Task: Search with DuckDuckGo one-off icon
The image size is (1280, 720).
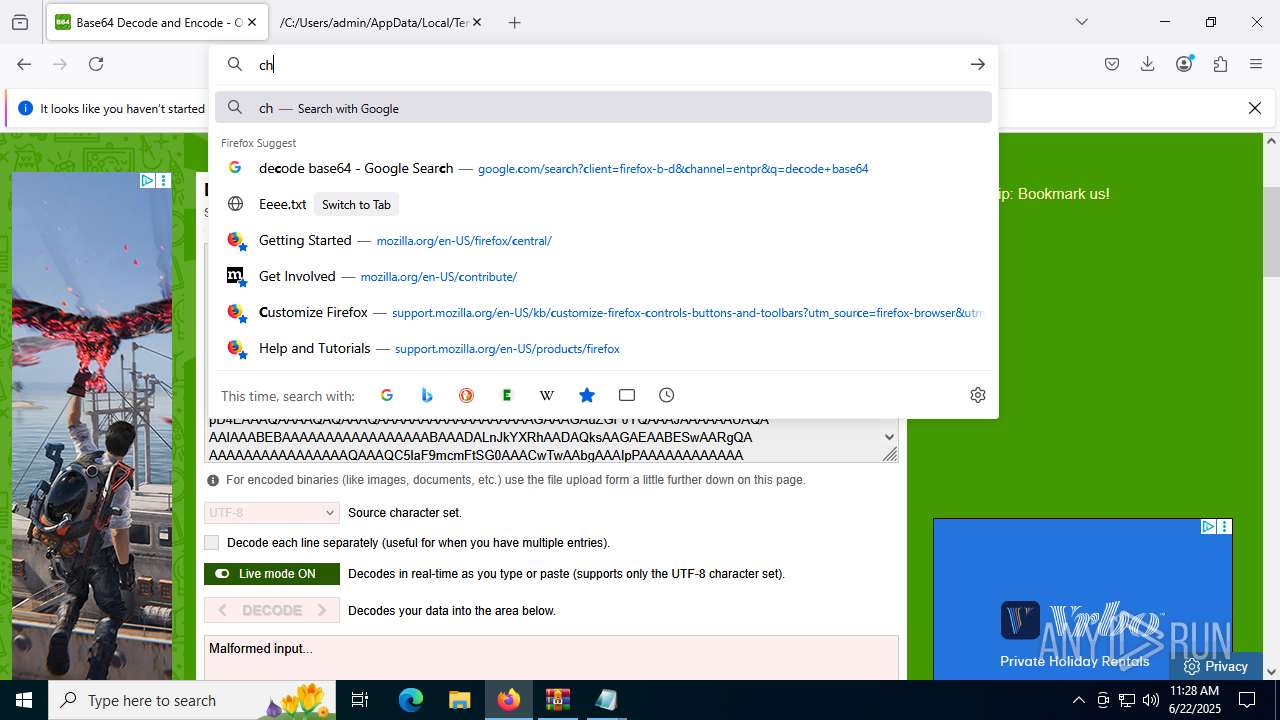Action: [466, 395]
